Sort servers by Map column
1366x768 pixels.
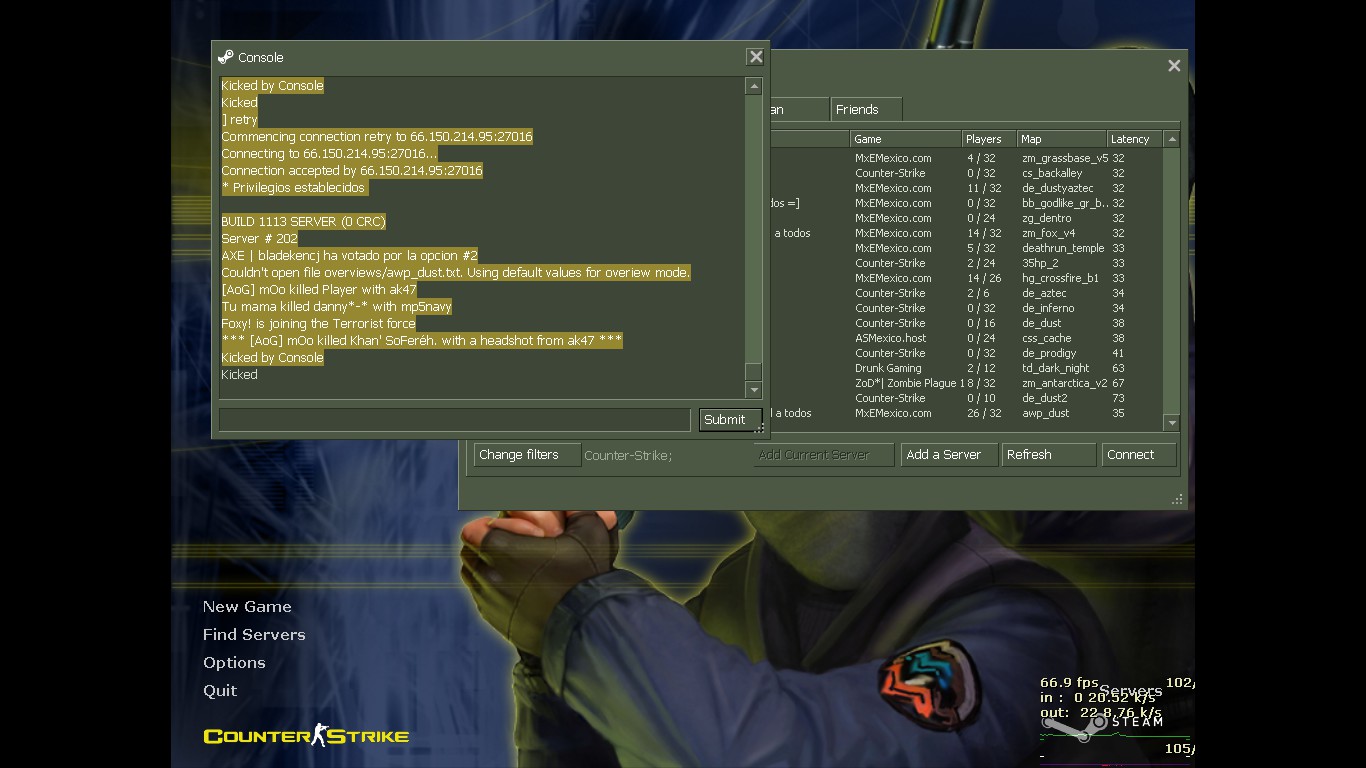[x=1062, y=139]
